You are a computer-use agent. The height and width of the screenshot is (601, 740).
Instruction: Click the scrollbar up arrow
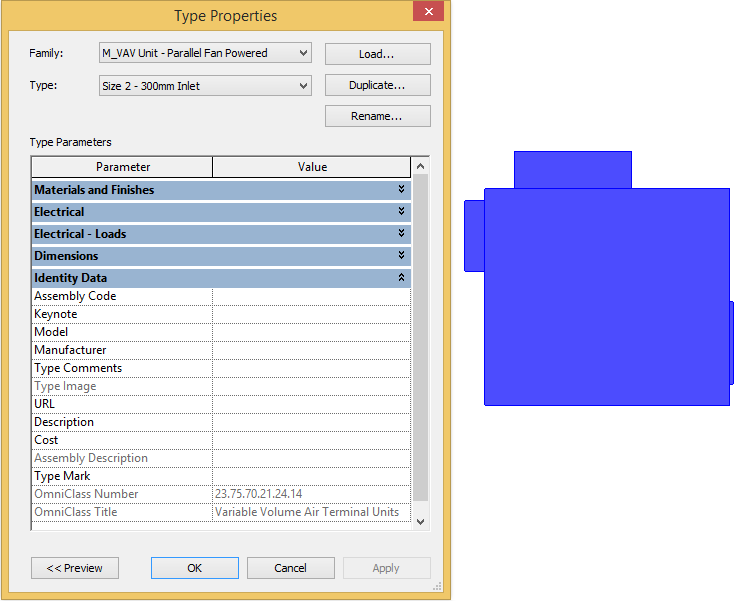tap(420, 166)
